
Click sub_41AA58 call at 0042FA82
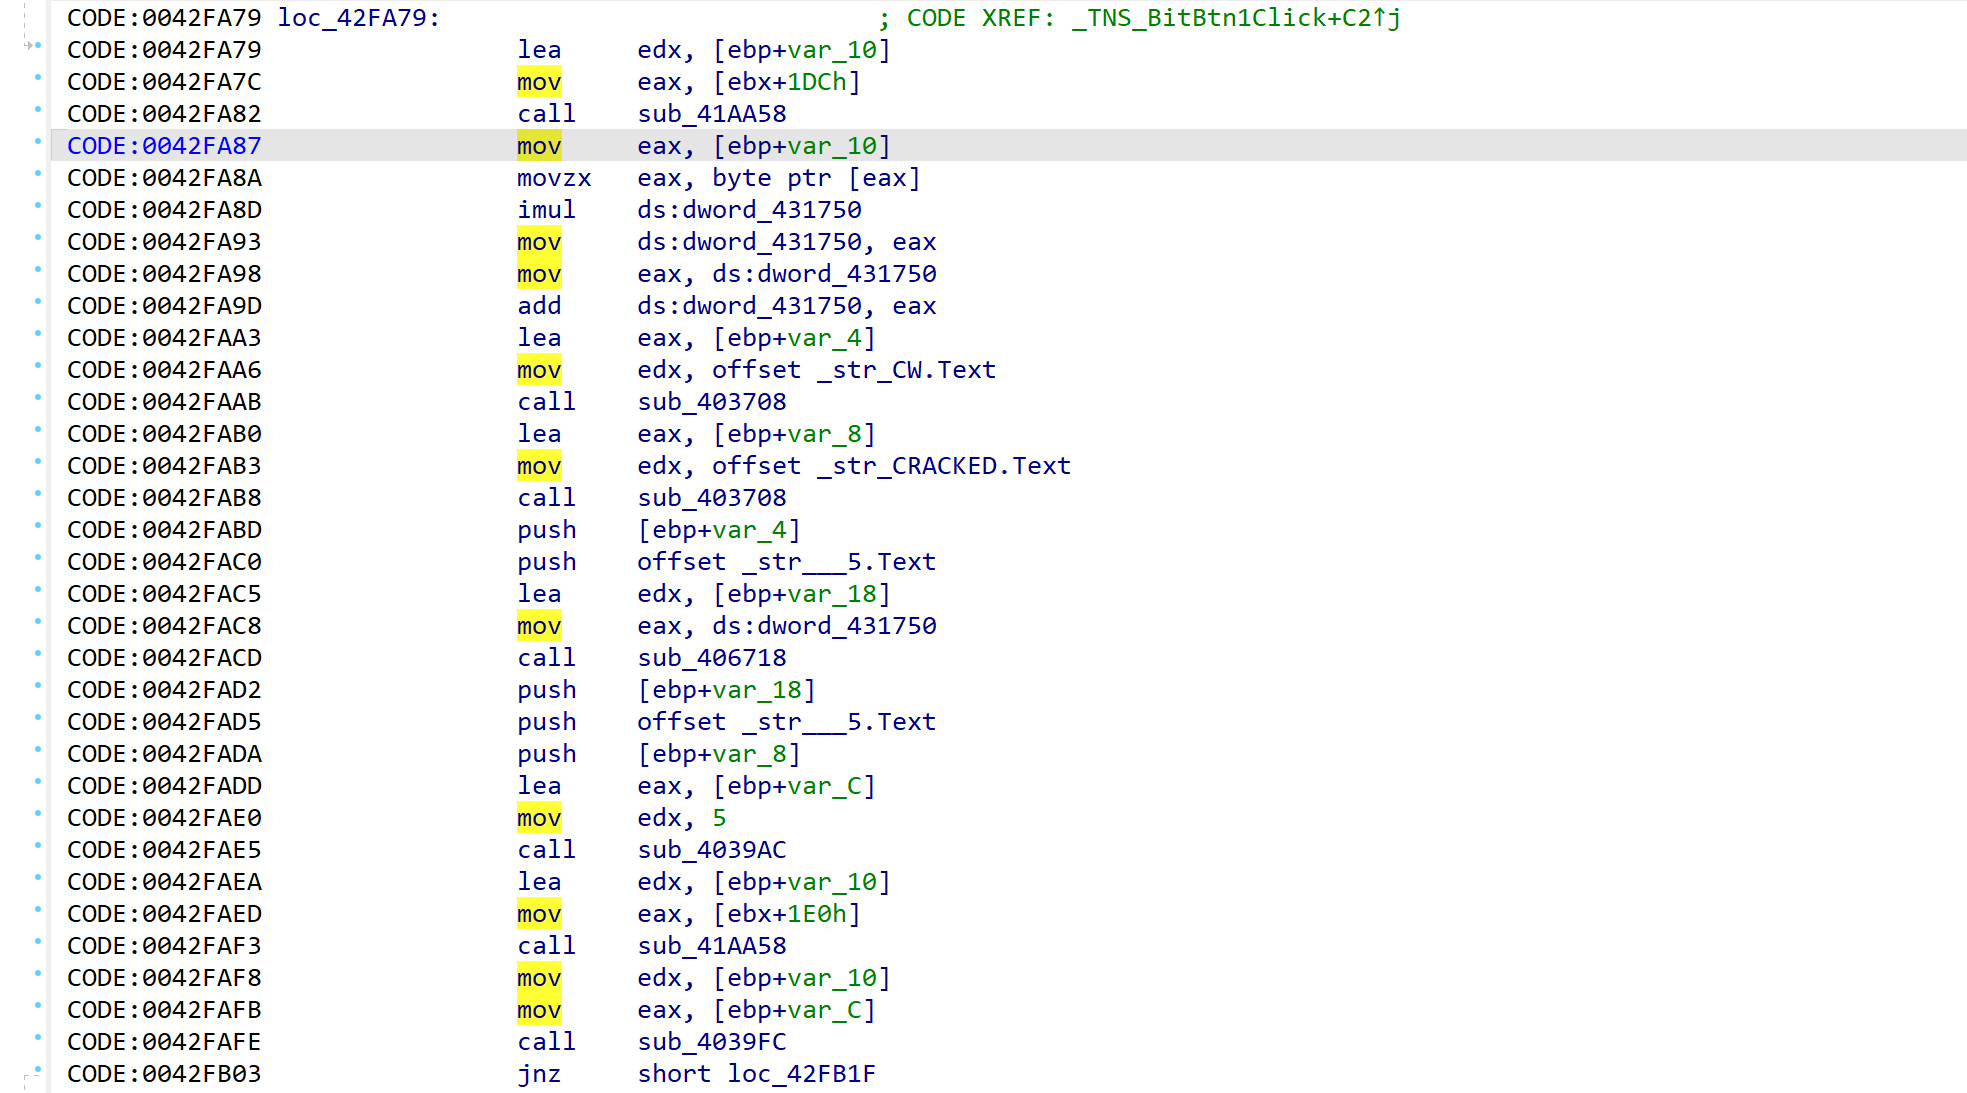point(712,114)
